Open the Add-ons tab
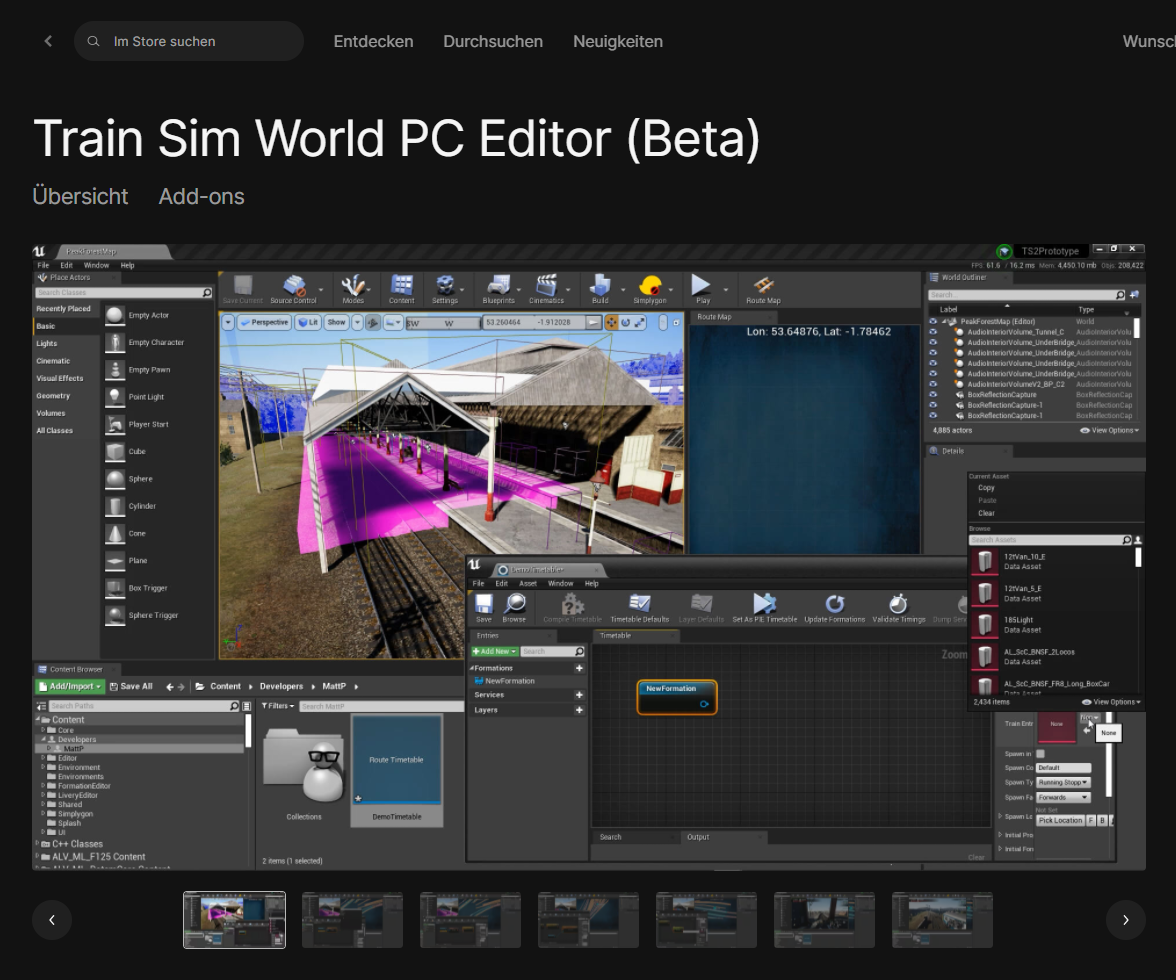 (201, 196)
